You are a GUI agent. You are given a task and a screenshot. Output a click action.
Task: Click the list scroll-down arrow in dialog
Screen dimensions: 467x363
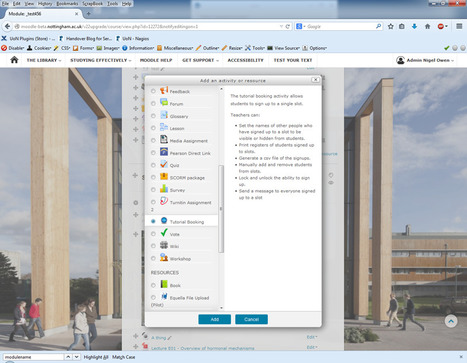coord(221,308)
